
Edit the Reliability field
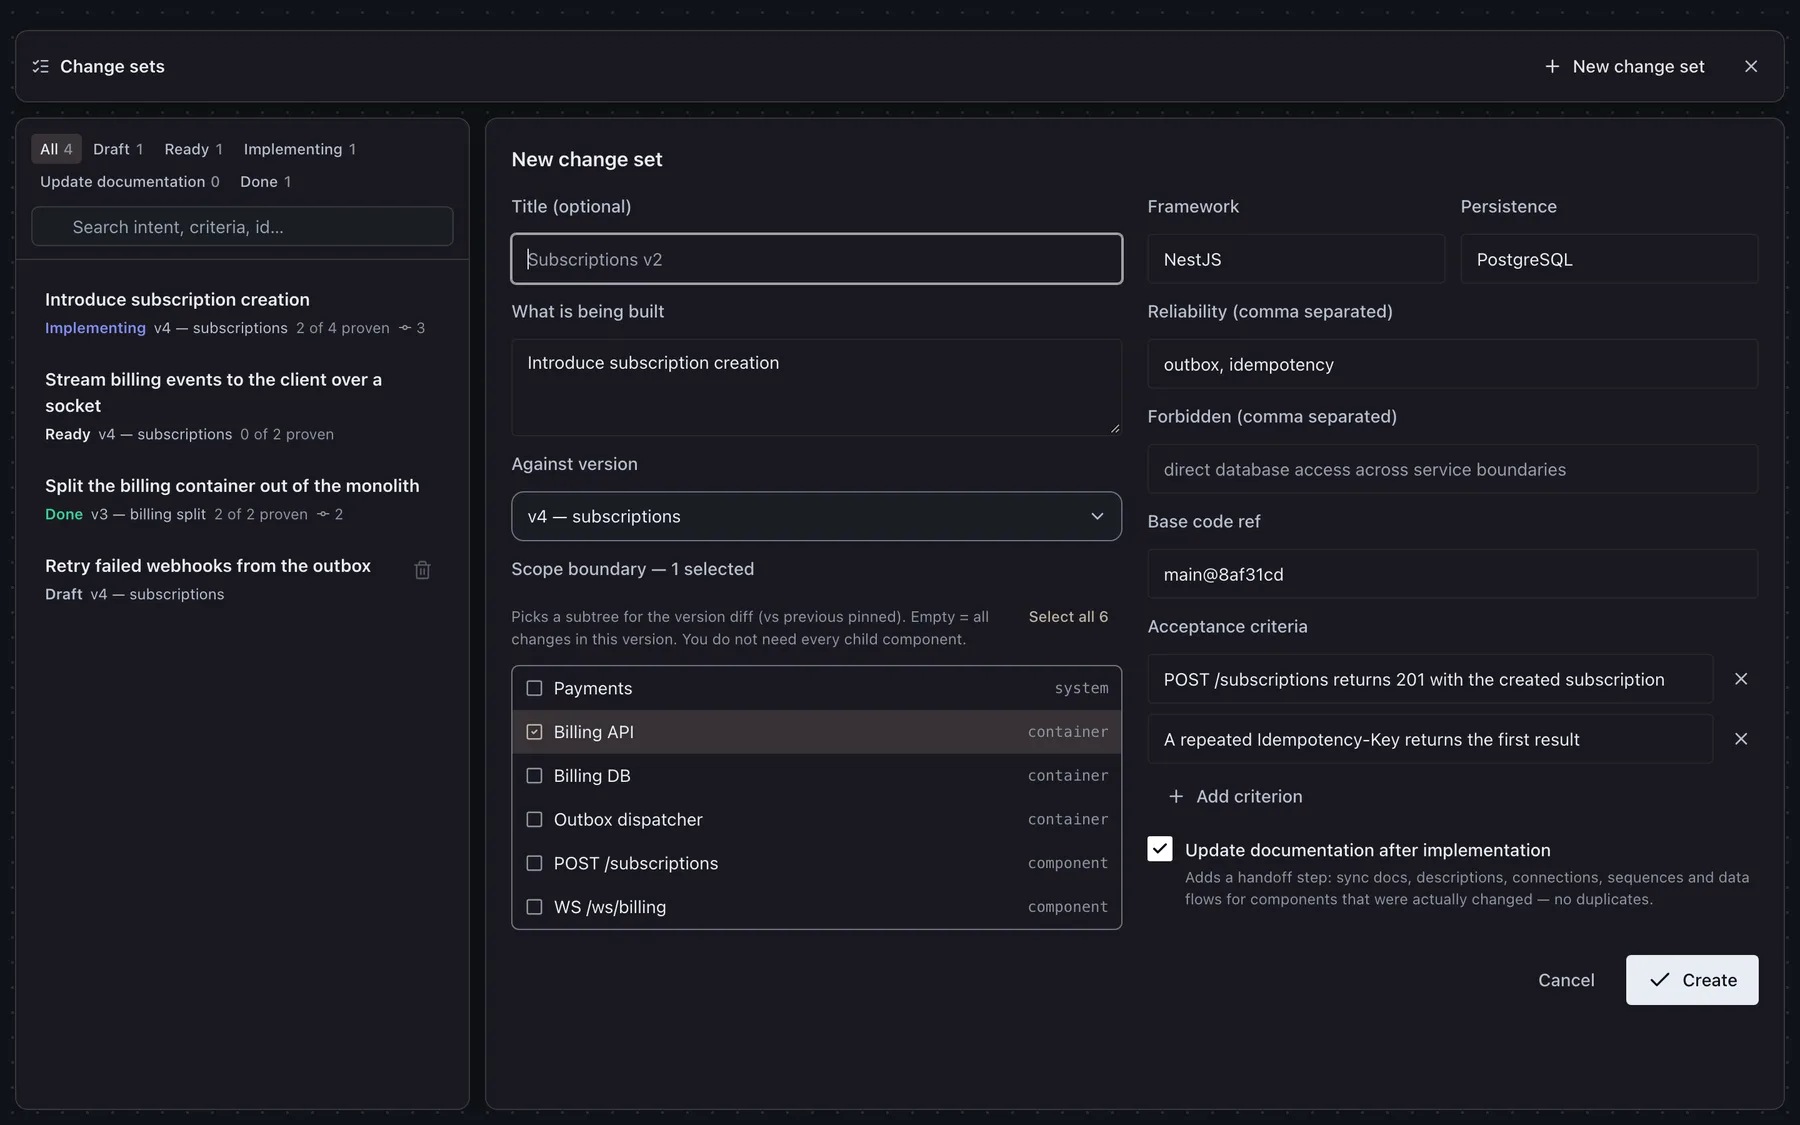1453,364
